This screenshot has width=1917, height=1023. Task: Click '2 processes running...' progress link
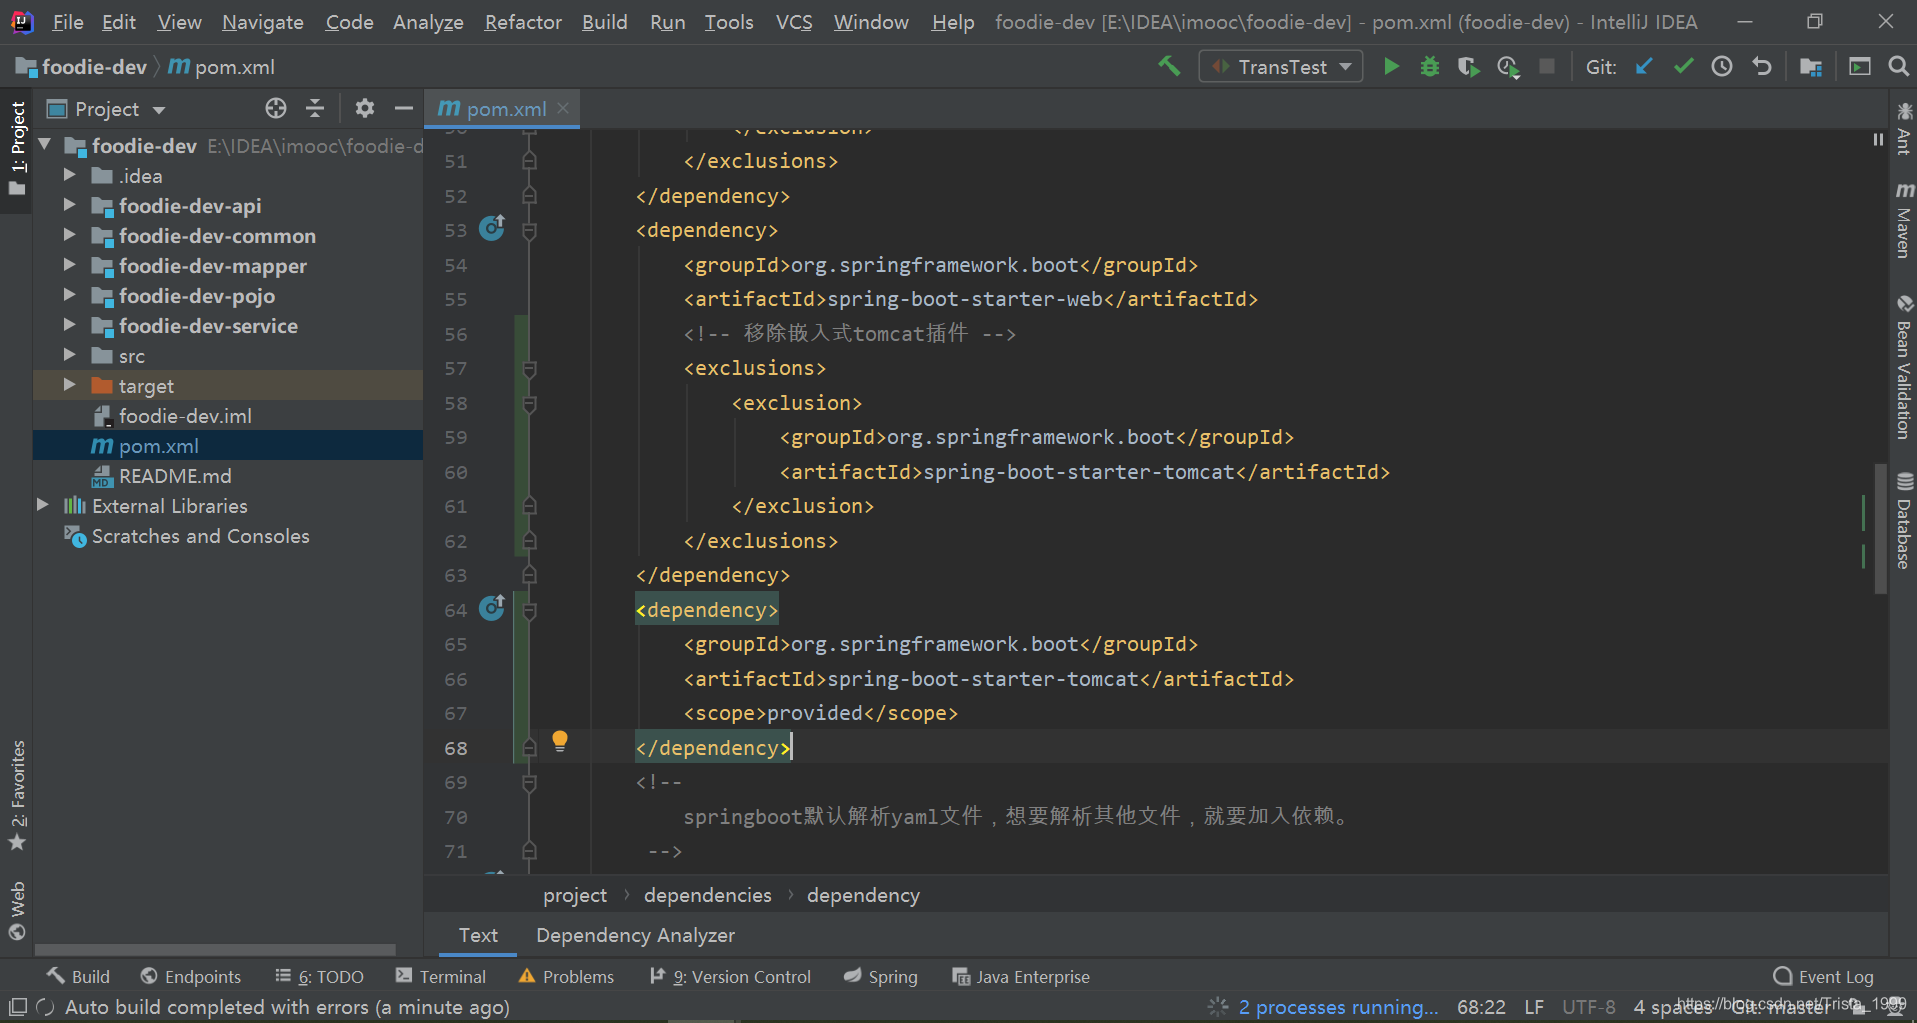1337,1007
